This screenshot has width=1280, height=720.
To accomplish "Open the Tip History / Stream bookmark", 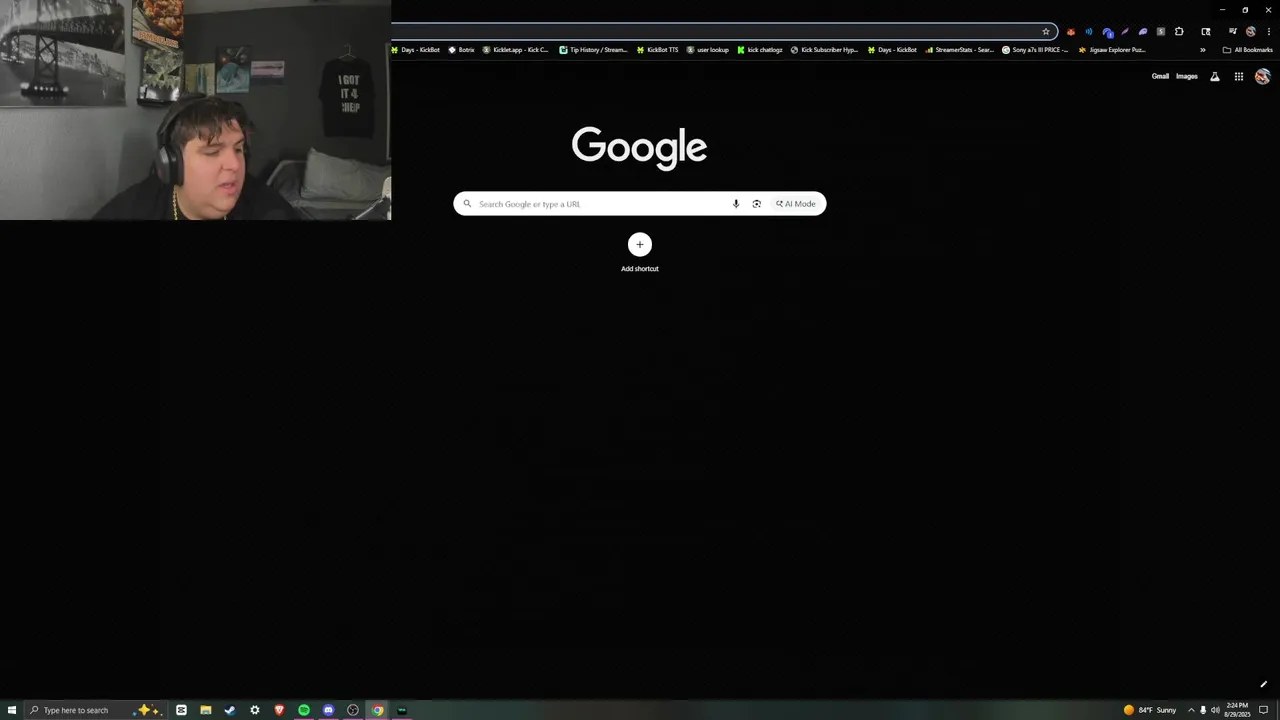I will click(594, 49).
